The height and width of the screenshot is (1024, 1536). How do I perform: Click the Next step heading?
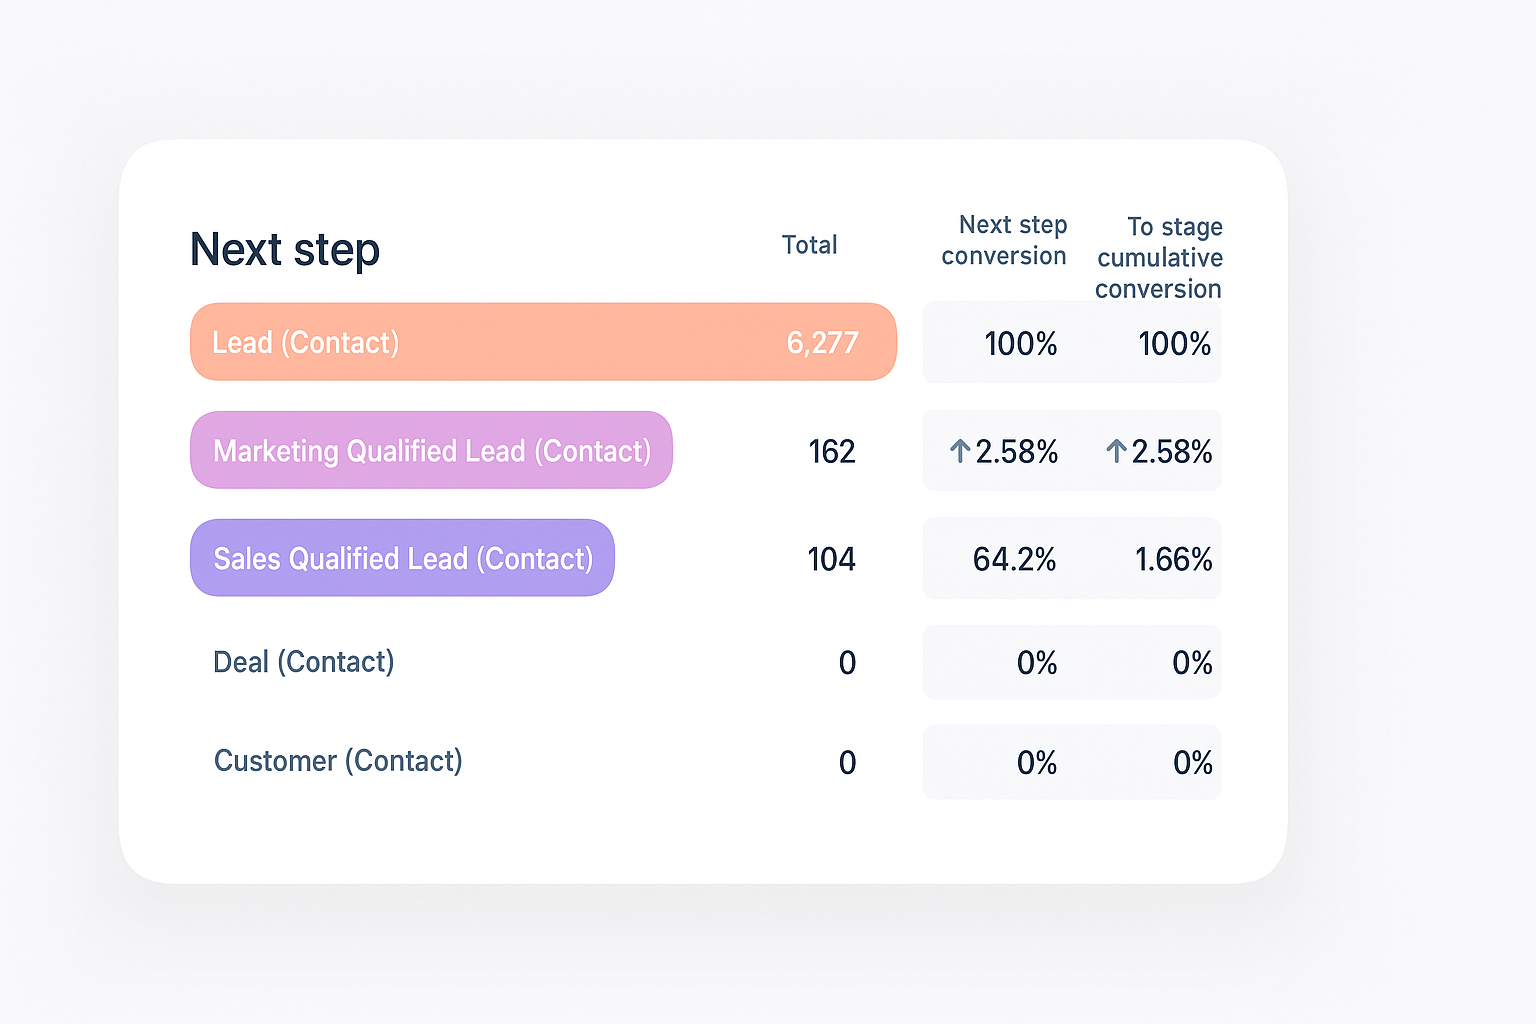point(285,249)
